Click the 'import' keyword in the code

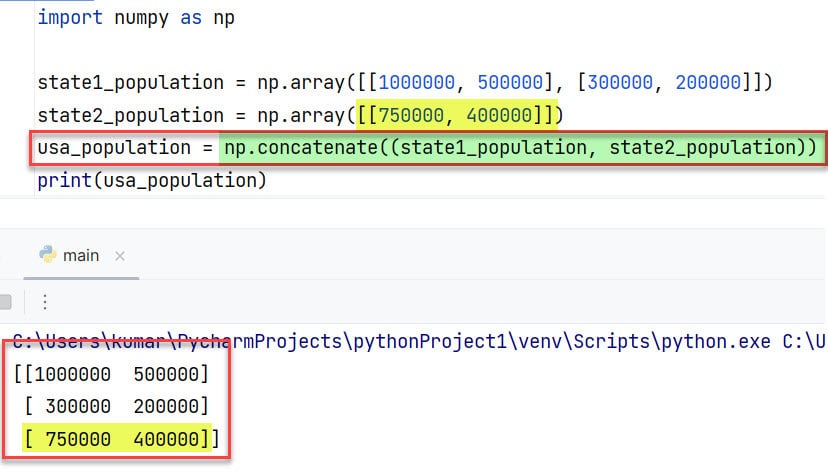[x=70, y=17]
